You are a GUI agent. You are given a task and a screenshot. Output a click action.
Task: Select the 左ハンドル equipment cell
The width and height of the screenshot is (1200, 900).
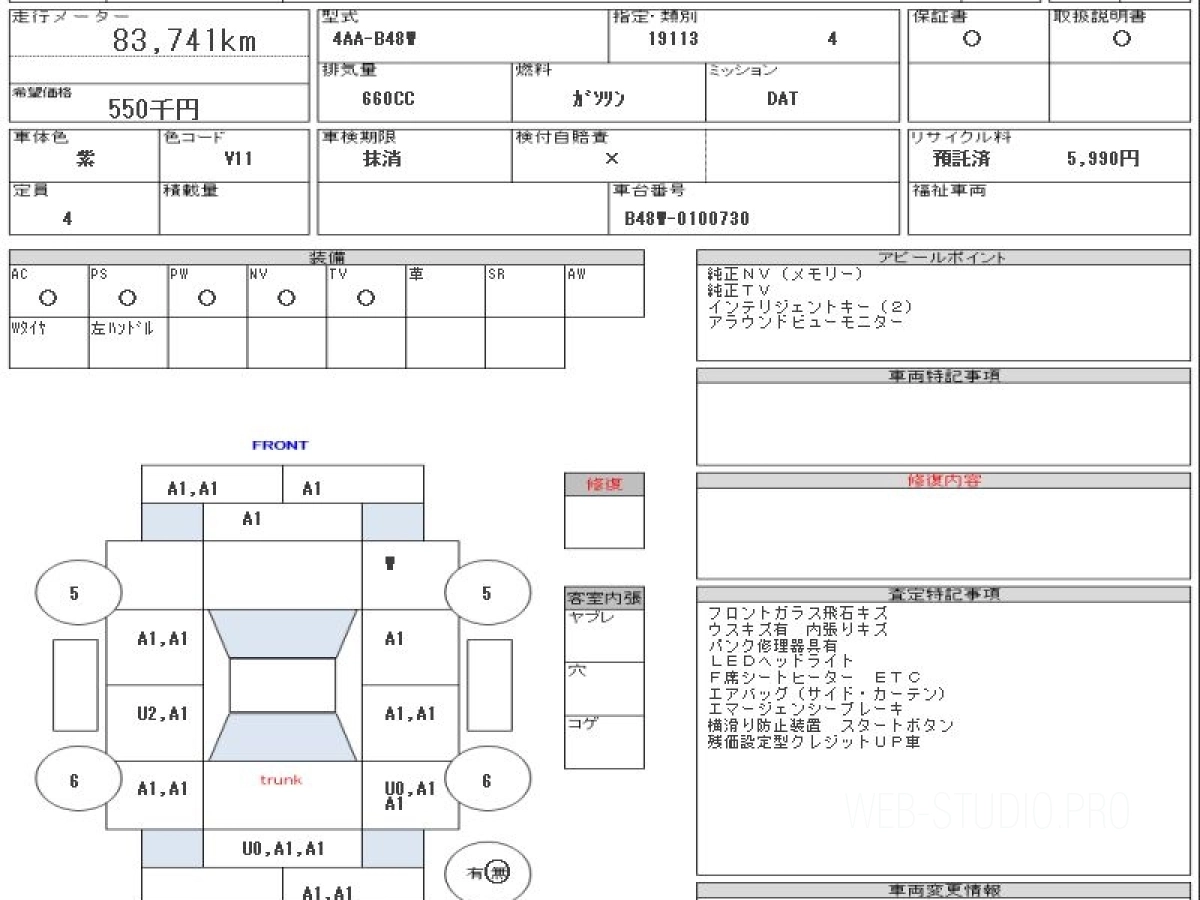[x=128, y=343]
